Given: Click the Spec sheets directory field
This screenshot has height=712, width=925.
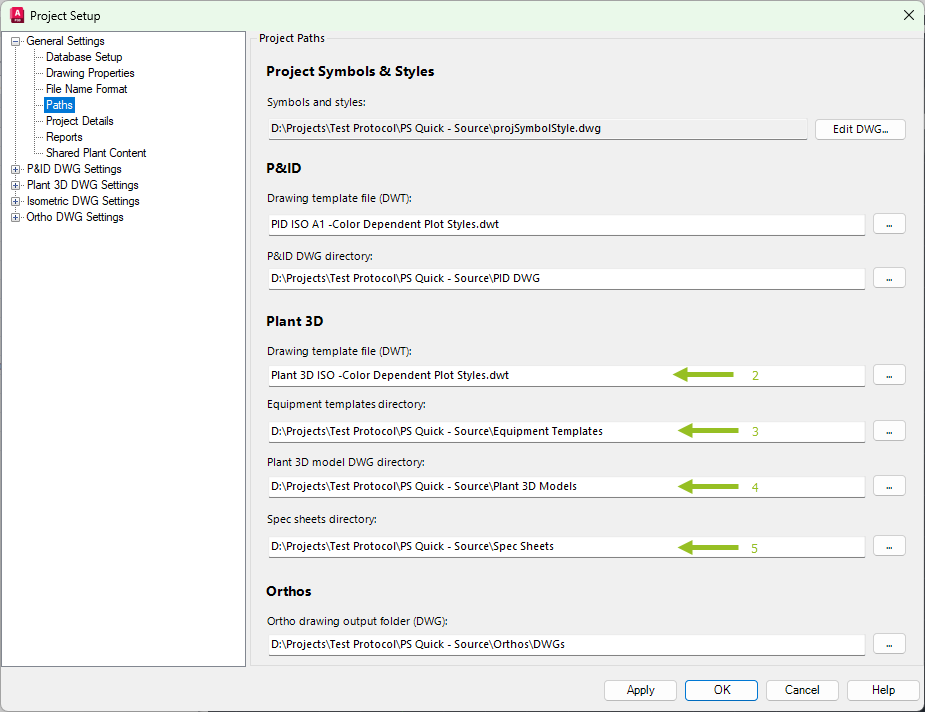Looking at the screenshot, I should click(x=566, y=547).
